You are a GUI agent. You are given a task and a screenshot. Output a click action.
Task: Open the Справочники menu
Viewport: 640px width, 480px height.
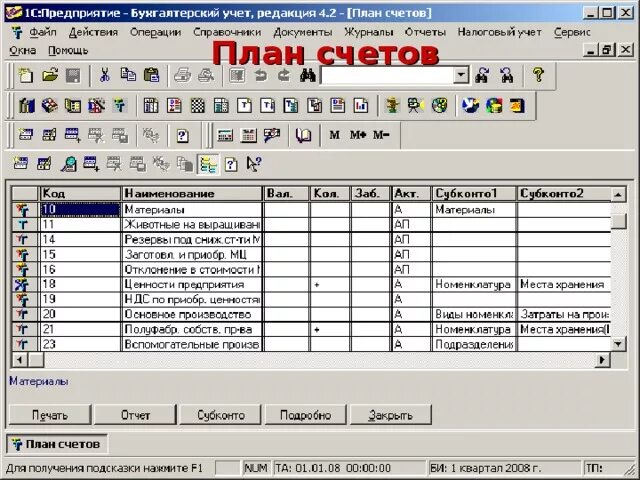(x=227, y=32)
